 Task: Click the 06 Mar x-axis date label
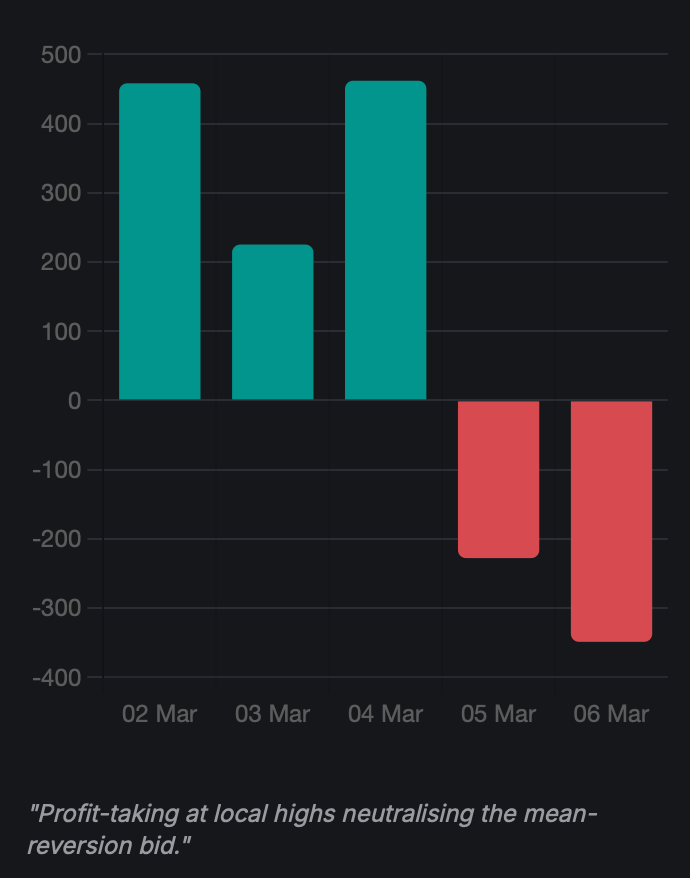point(611,714)
